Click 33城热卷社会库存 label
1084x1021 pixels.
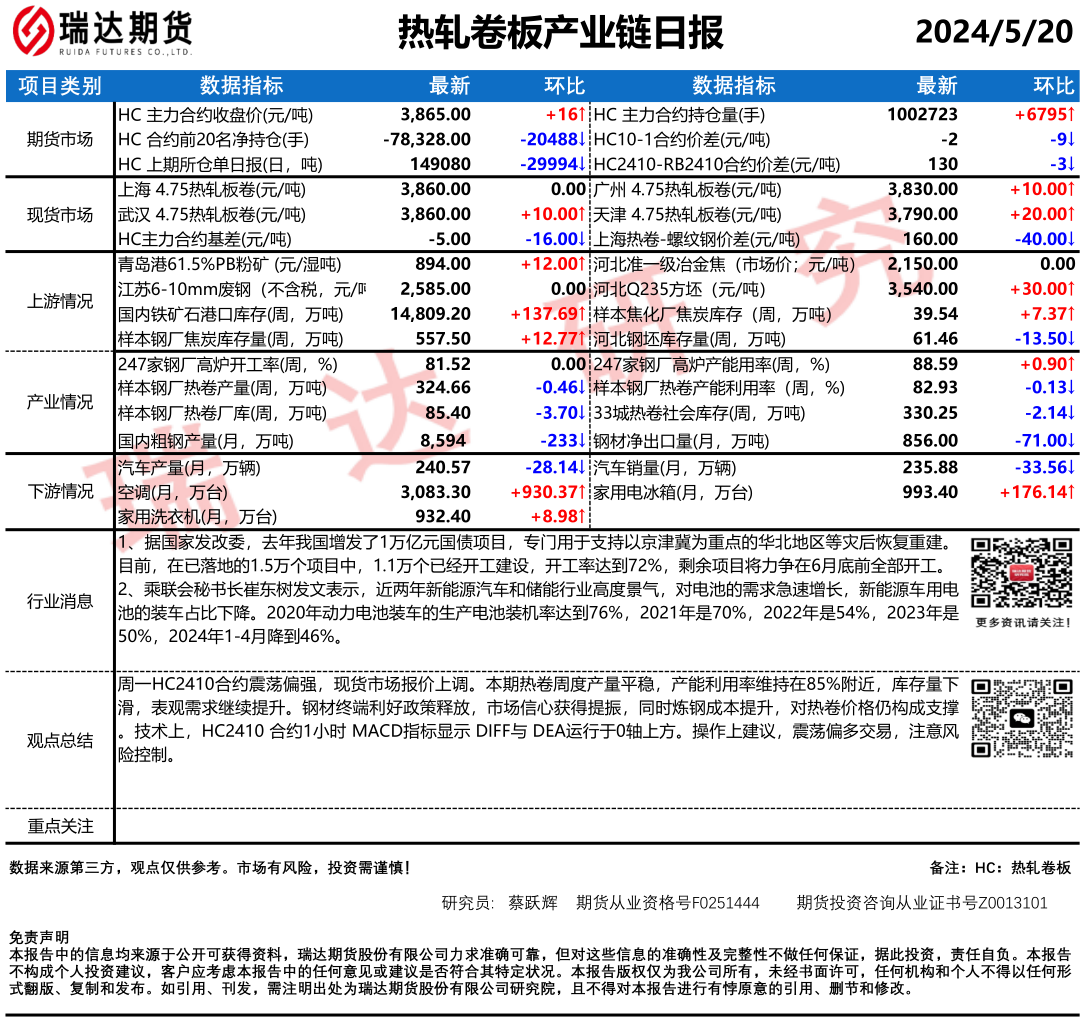(699, 413)
